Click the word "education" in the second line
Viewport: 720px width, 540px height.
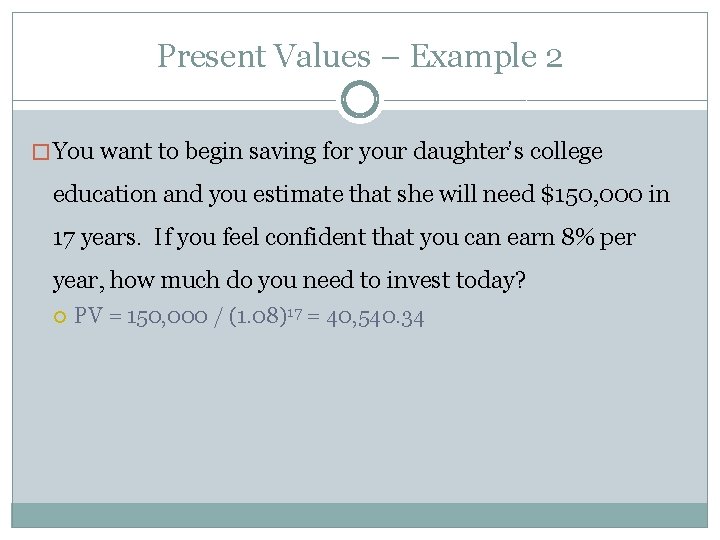[x=103, y=196]
